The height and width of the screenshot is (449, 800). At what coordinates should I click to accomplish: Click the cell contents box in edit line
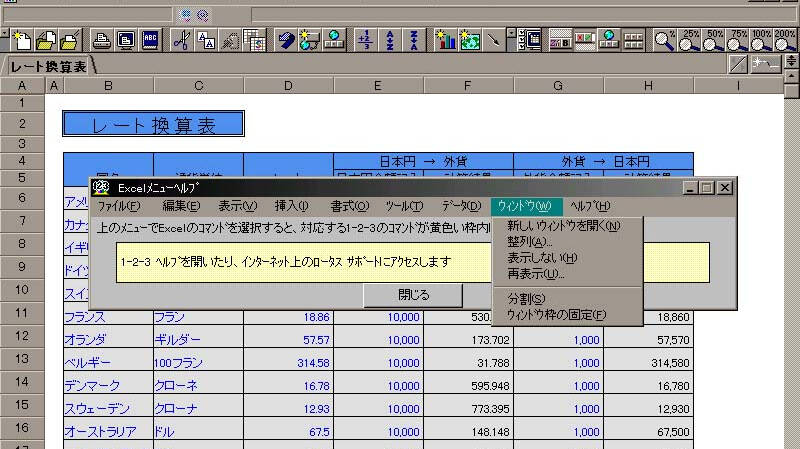[x=524, y=15]
